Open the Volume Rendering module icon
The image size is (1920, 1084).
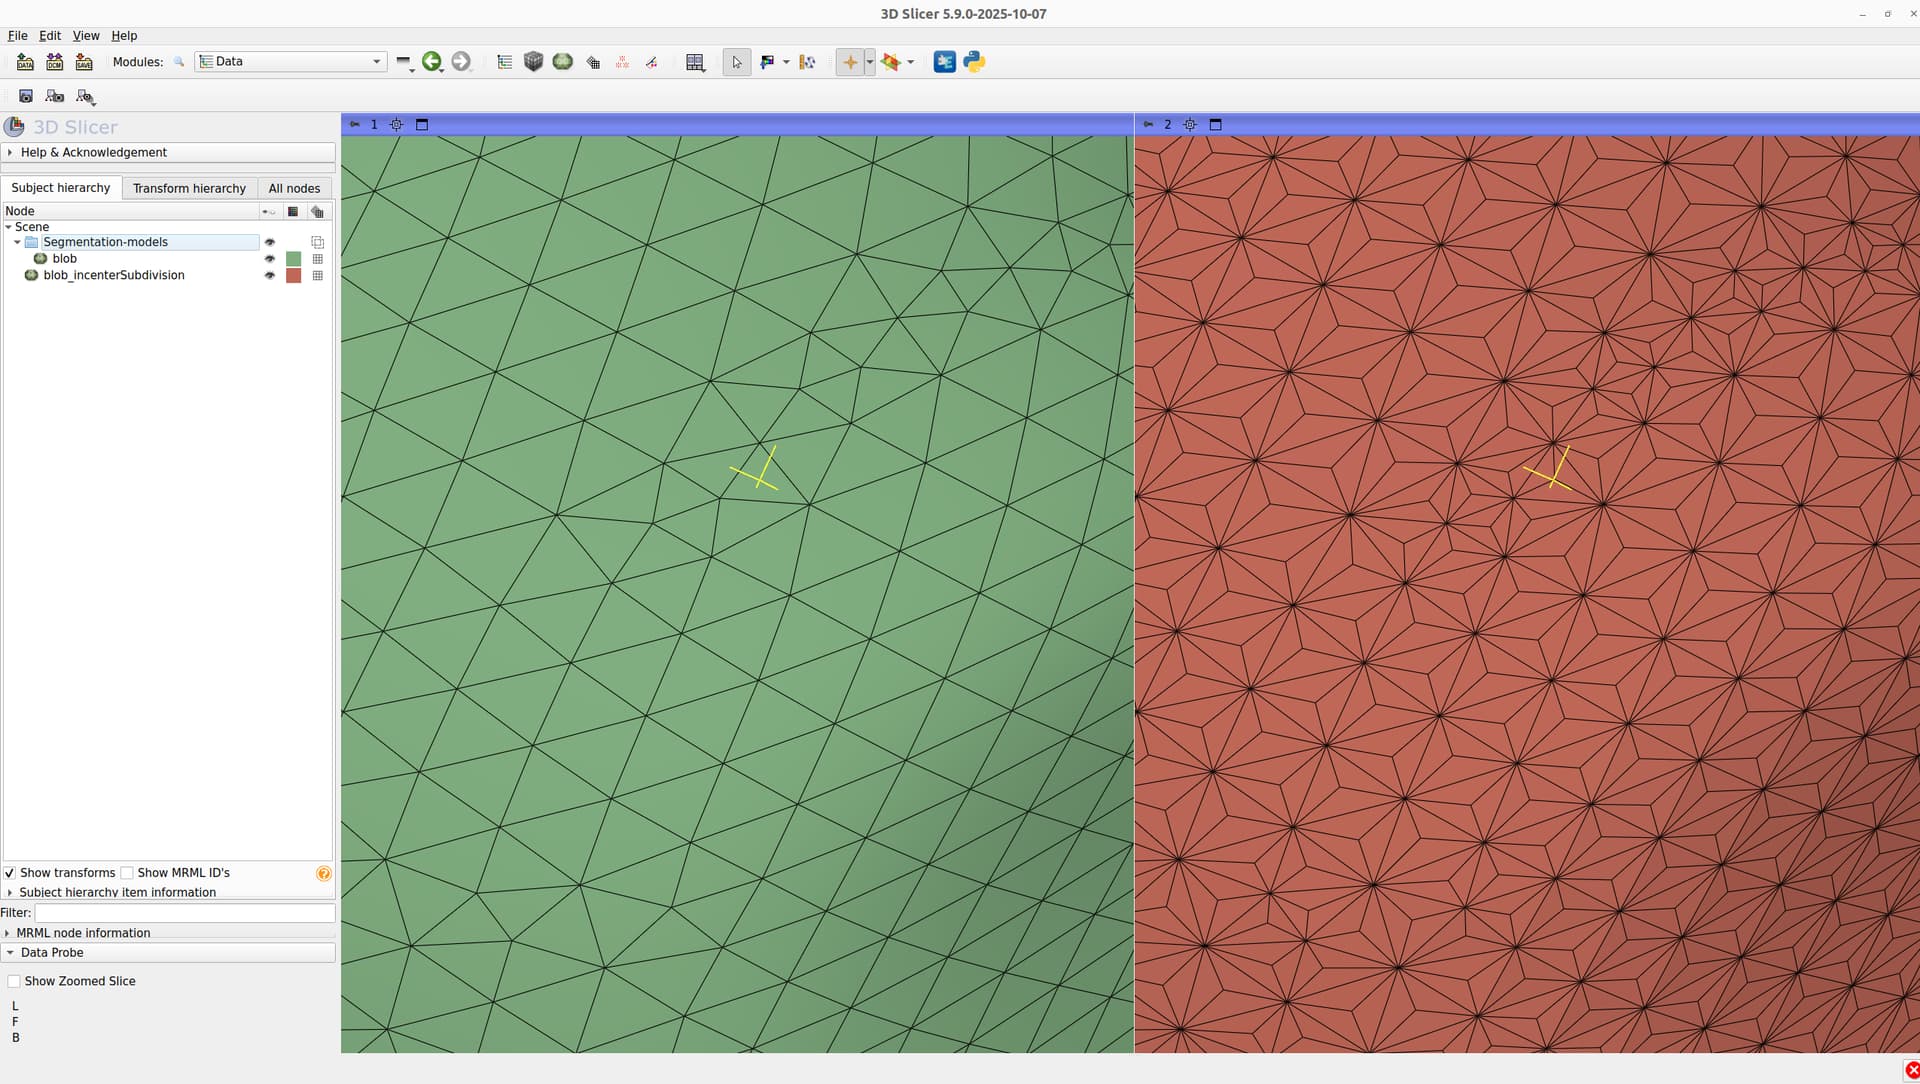(x=533, y=62)
